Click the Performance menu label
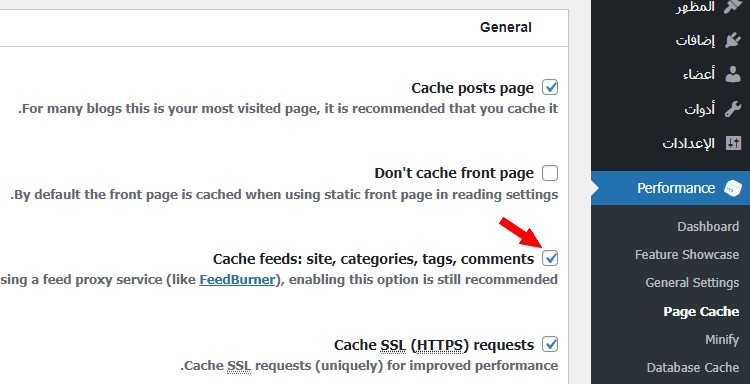The height and width of the screenshot is (384, 750). pyautogui.click(x=676, y=188)
